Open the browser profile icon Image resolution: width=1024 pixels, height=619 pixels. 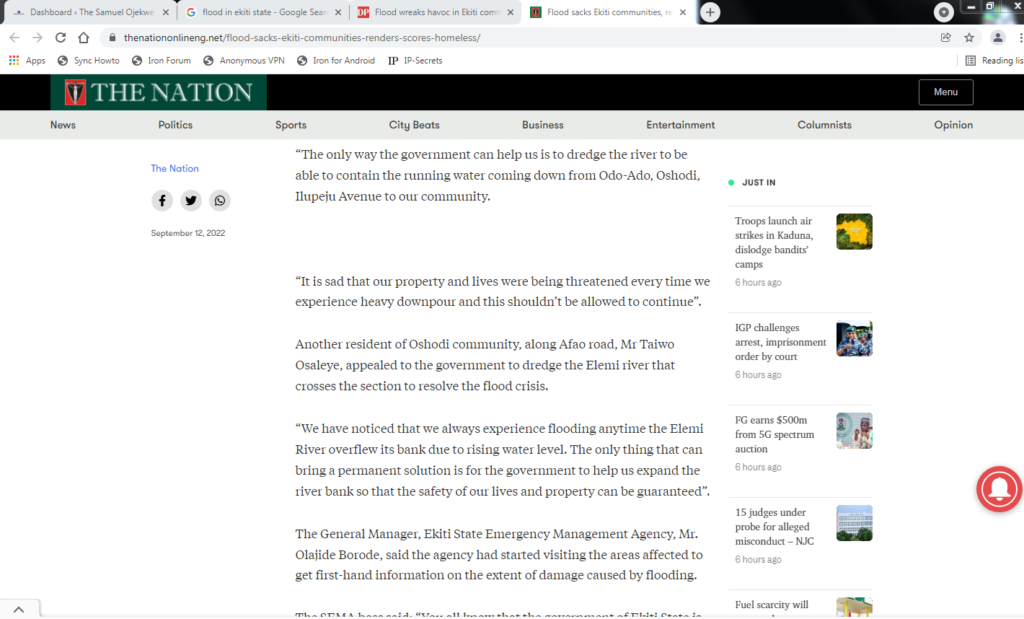998,38
